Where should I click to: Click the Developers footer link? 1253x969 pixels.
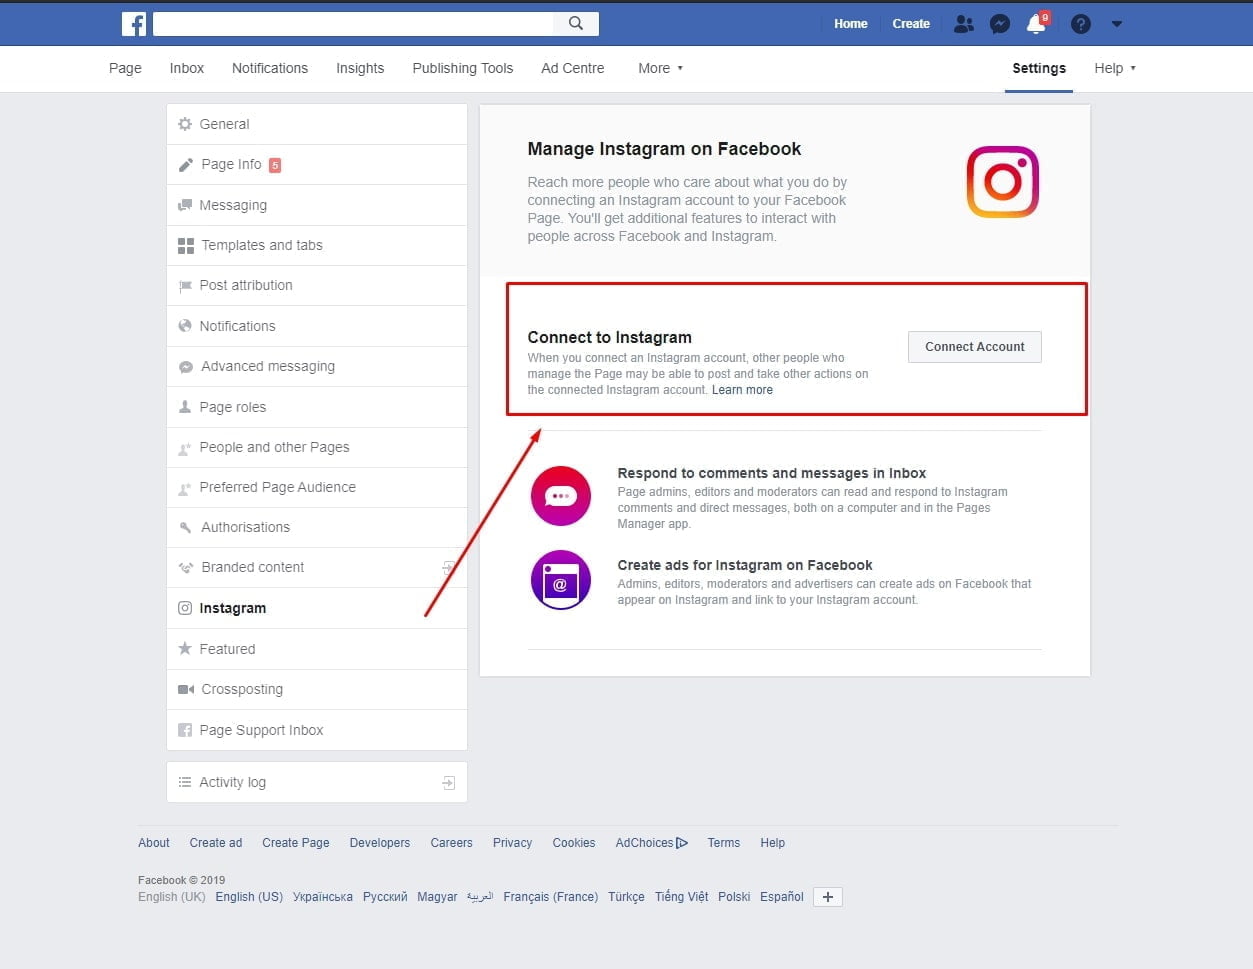(380, 843)
